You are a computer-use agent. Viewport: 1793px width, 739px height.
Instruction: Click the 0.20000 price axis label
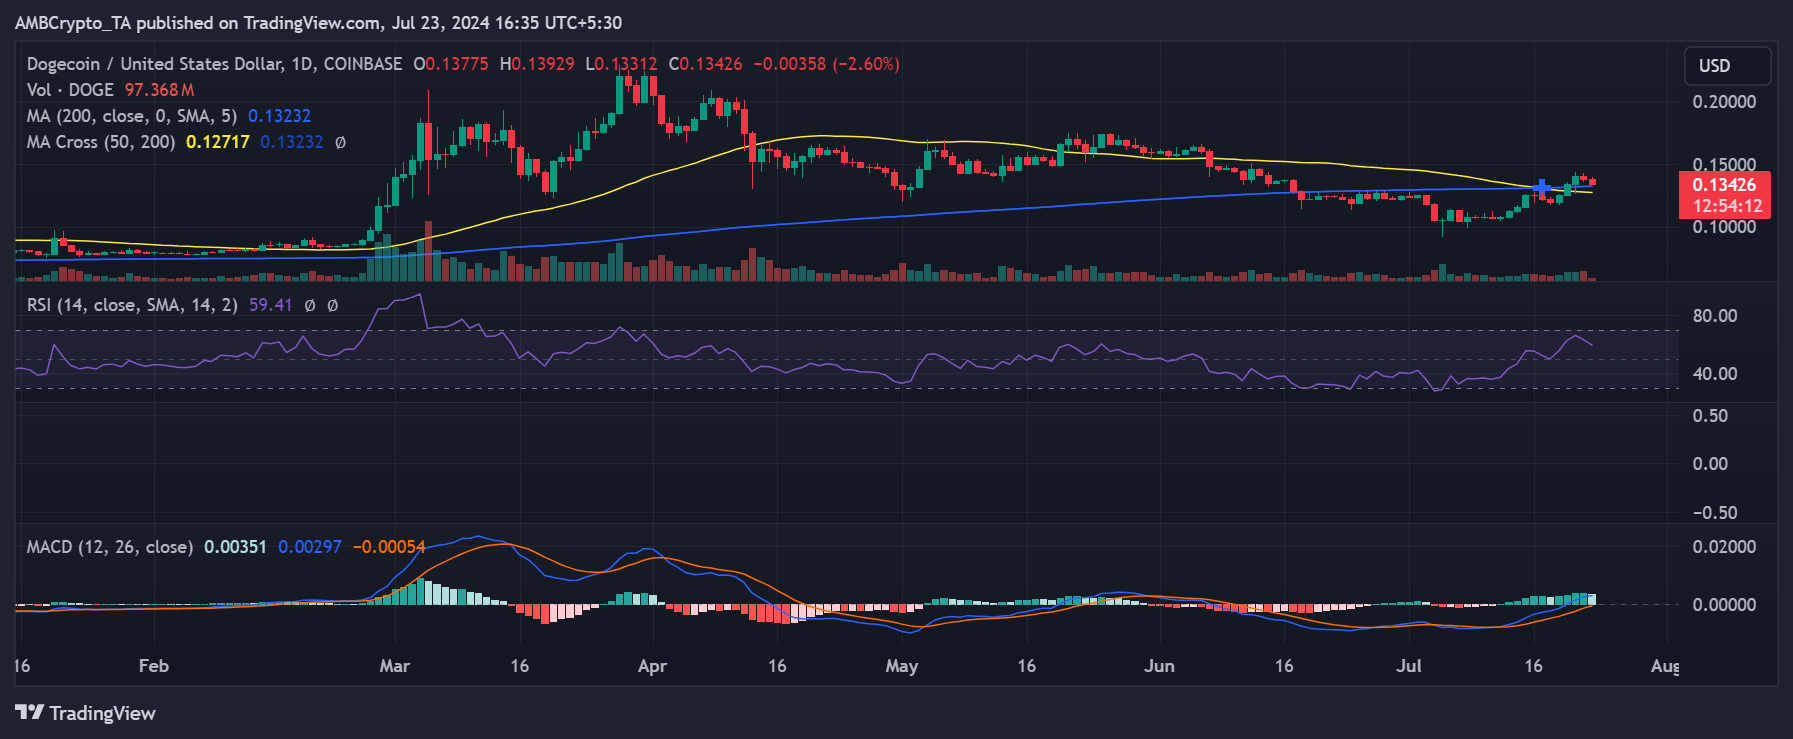tap(1724, 102)
